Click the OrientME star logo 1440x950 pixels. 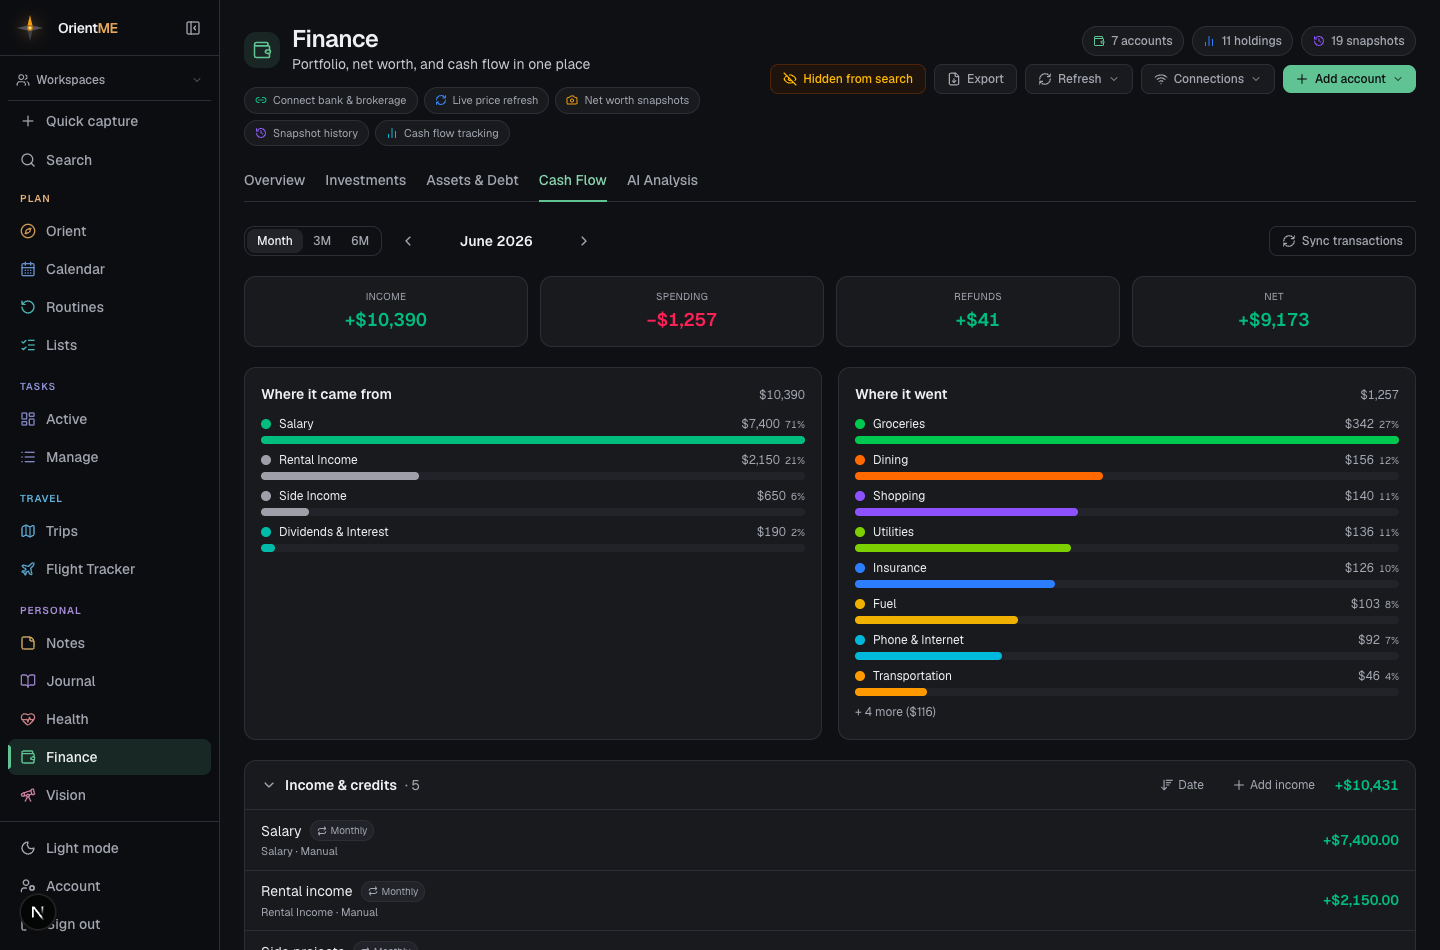point(30,27)
